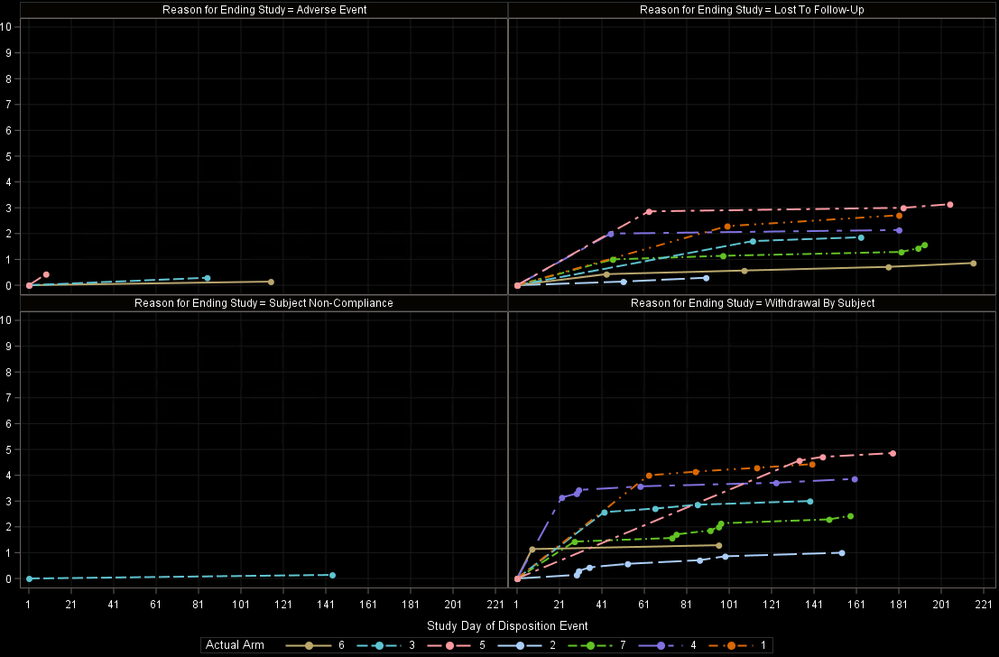The height and width of the screenshot is (657, 999).
Task: Select the 'Actual Arm' legend title
Action: tap(234, 645)
